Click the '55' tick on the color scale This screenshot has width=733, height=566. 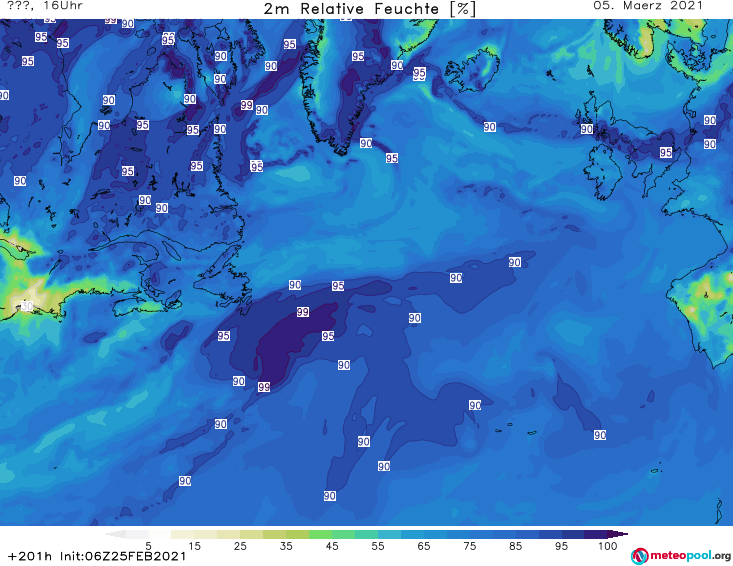[x=378, y=546]
